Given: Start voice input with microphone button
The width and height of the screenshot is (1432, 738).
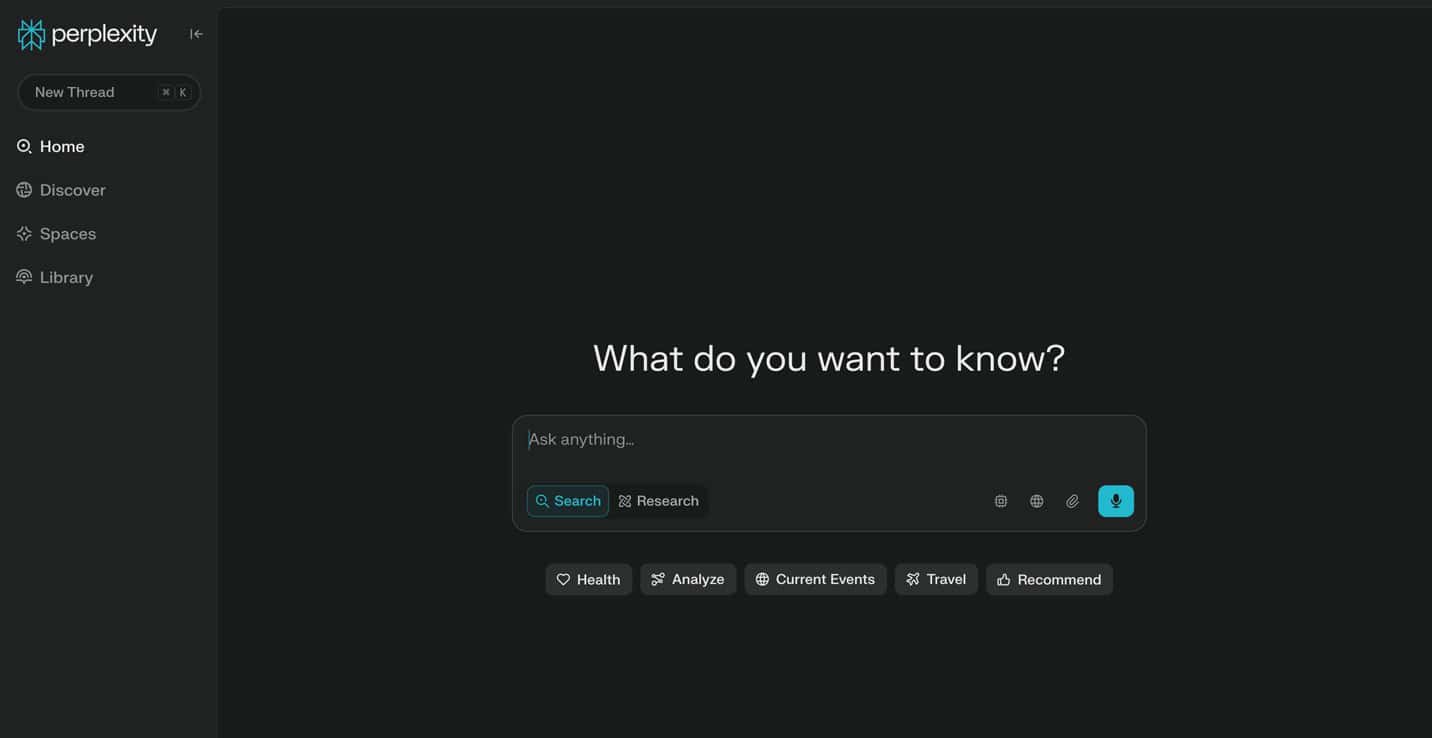Looking at the screenshot, I should [1116, 501].
